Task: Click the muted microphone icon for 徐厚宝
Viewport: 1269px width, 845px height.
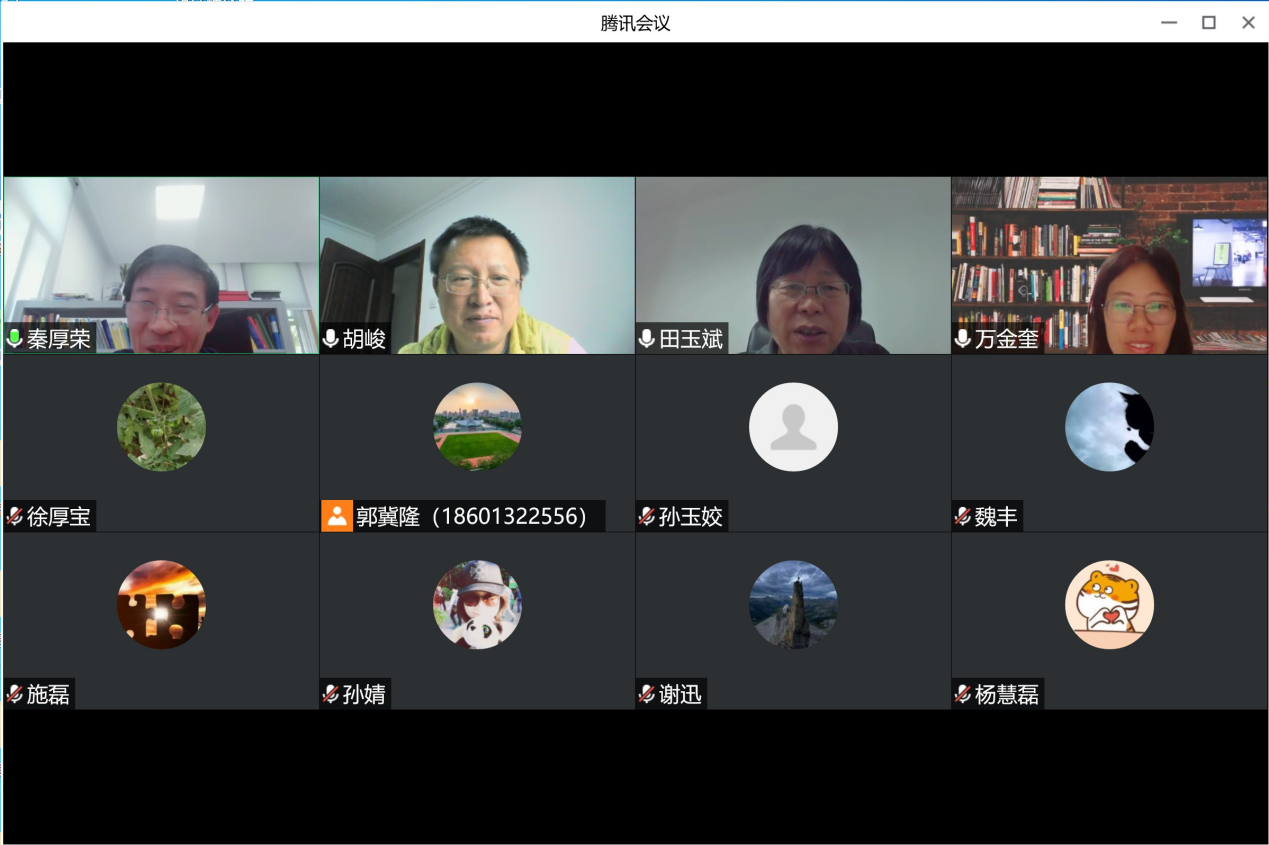Action: coord(15,516)
